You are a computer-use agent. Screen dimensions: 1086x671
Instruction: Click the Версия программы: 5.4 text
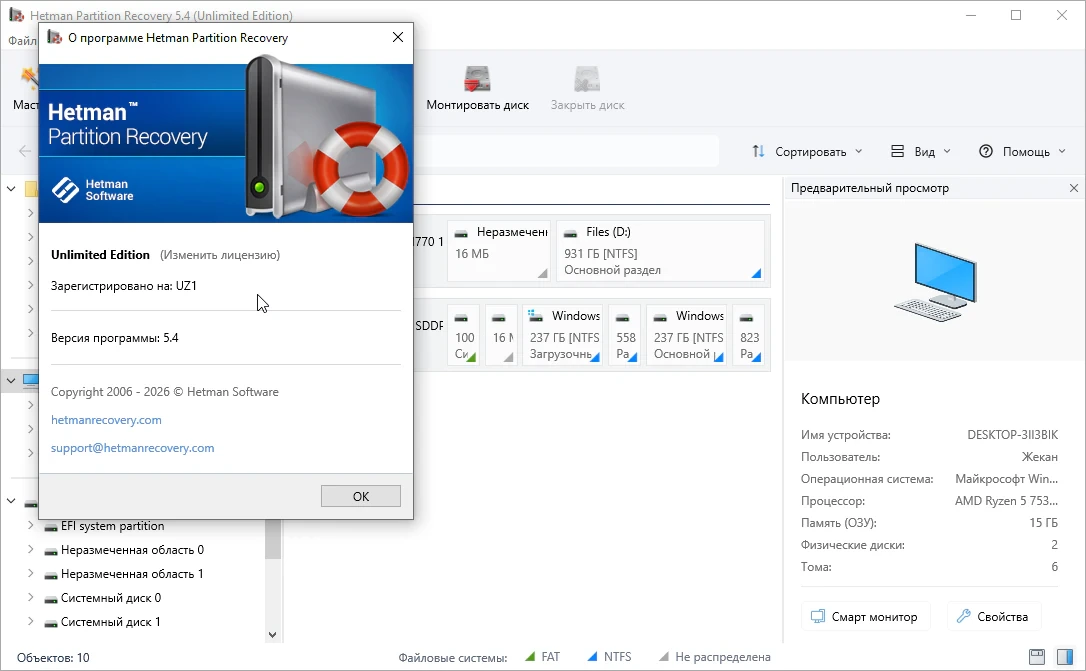click(x=114, y=338)
